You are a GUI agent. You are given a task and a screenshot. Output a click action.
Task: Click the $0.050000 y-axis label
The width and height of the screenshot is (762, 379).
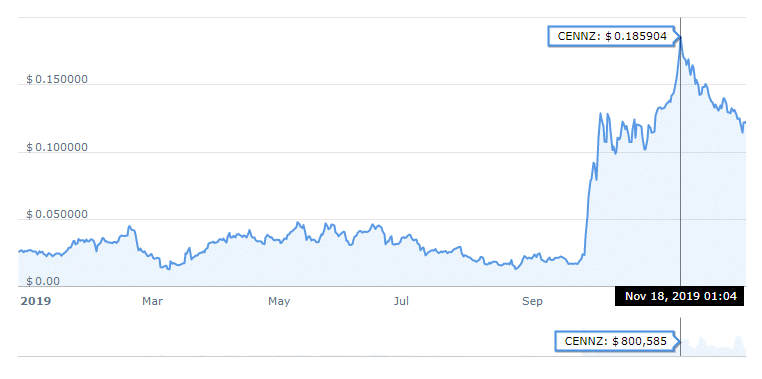point(57,214)
